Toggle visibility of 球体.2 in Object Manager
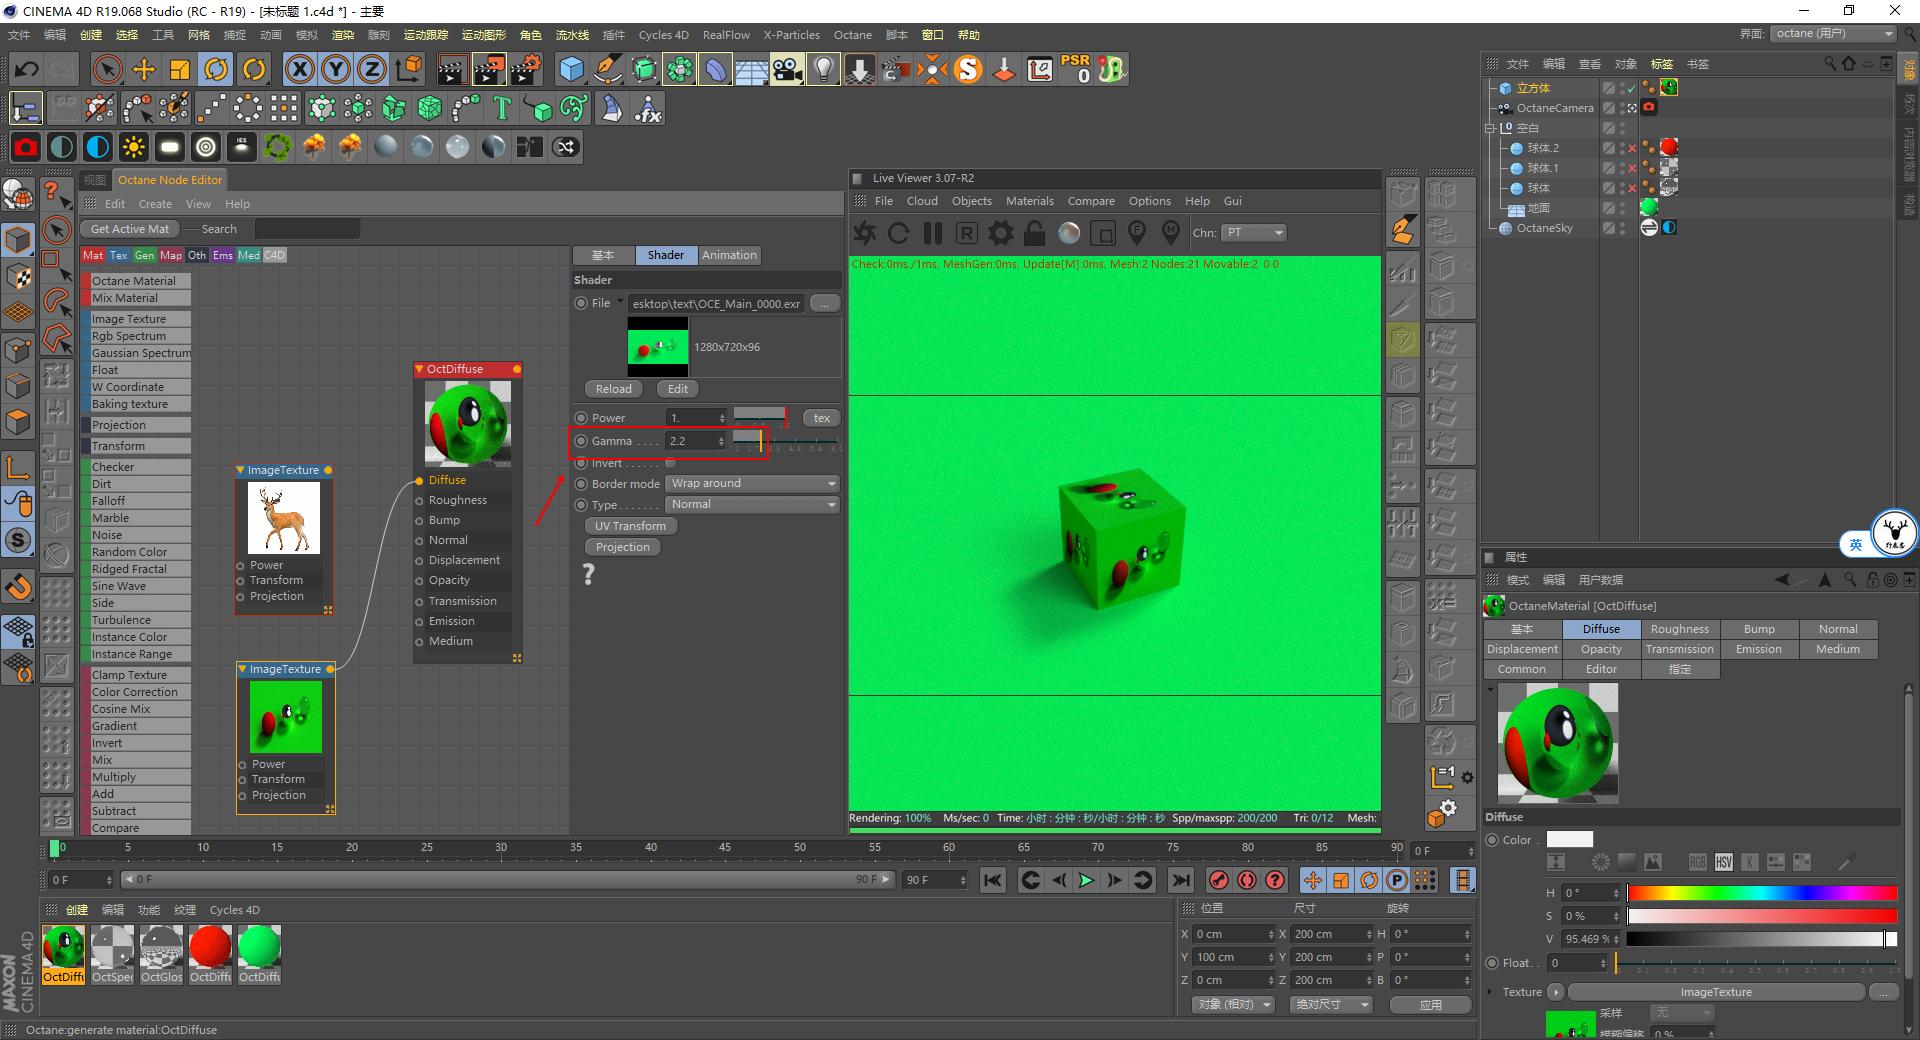Viewport: 1920px width, 1040px height. click(x=1622, y=147)
